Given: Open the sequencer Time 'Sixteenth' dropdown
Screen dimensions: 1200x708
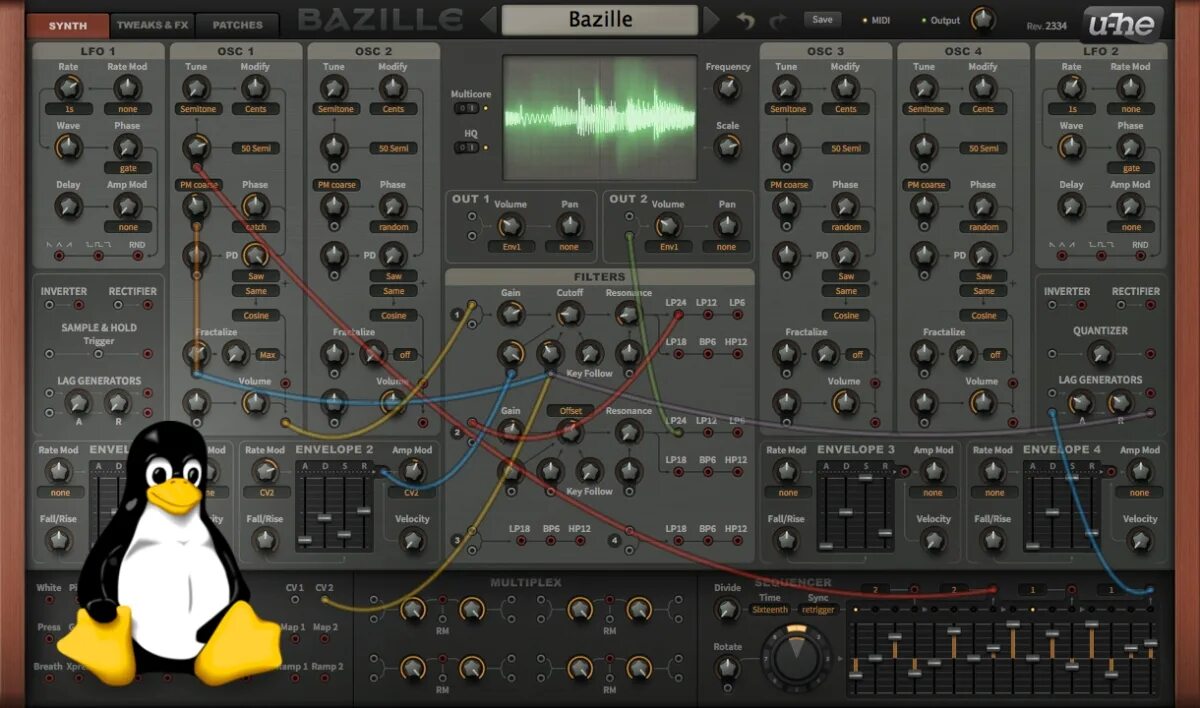Looking at the screenshot, I should pos(770,609).
